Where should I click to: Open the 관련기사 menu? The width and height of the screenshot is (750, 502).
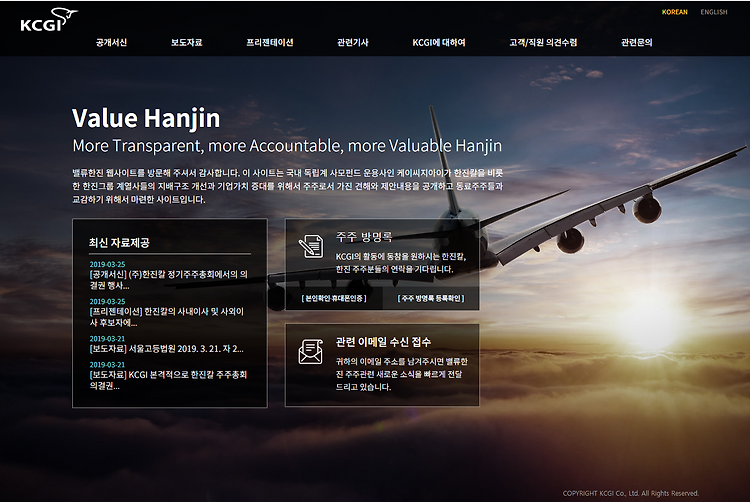[353, 43]
